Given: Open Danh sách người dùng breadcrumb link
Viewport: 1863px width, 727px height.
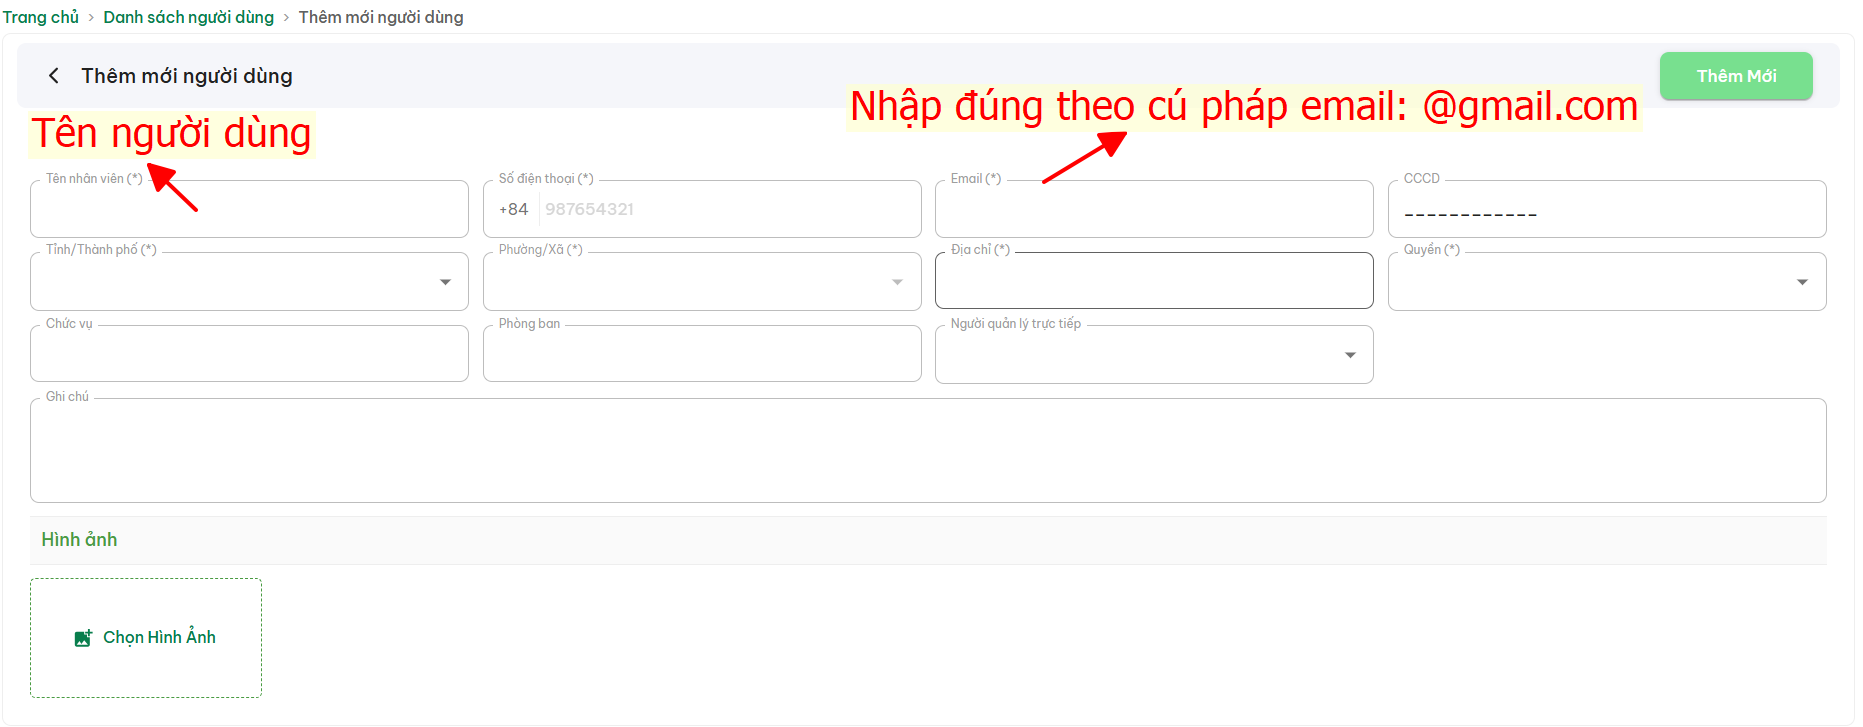Looking at the screenshot, I should 188,17.
